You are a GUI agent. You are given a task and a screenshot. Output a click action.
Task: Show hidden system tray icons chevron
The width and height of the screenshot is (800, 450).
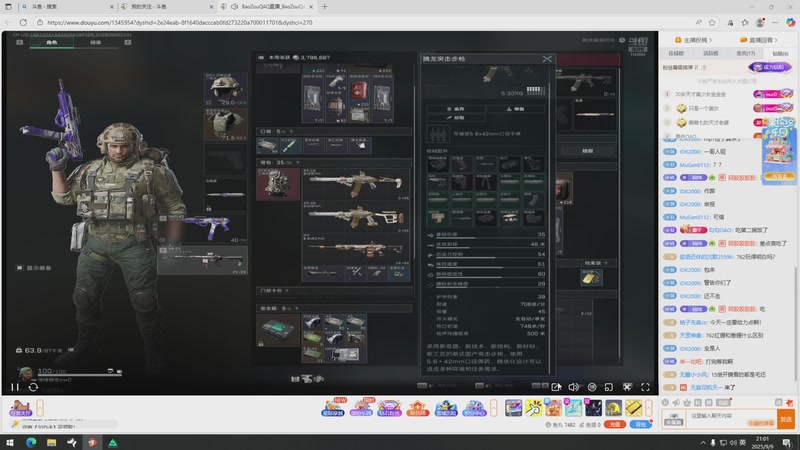coord(703,442)
